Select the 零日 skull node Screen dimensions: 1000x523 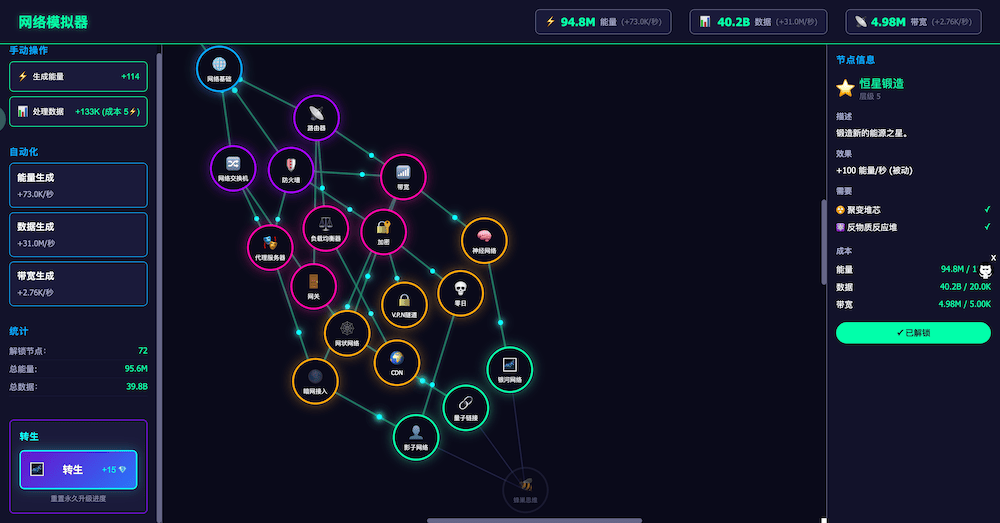(460, 292)
